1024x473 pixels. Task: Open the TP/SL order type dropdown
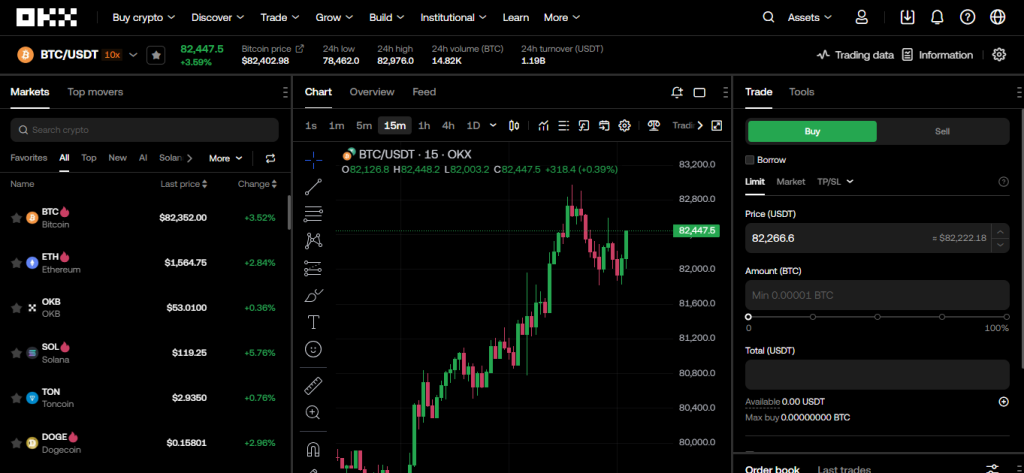835,182
